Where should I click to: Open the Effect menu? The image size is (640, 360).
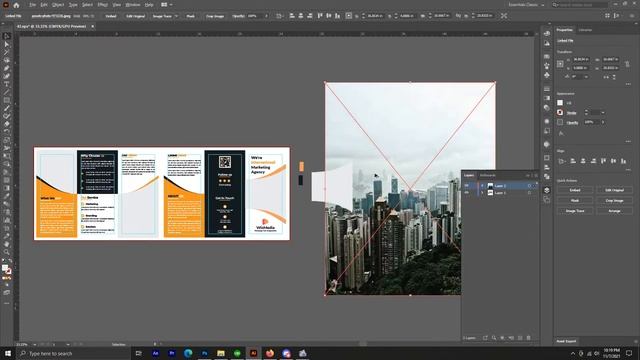[x=102, y=5]
